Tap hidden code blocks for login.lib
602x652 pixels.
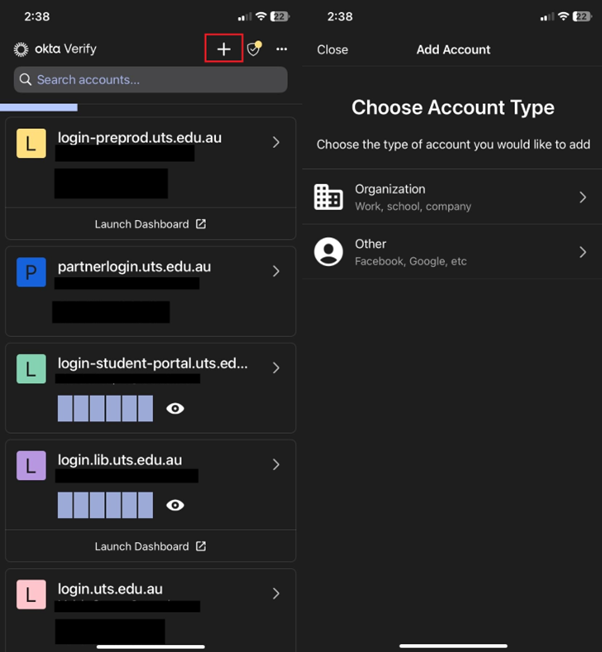105,505
